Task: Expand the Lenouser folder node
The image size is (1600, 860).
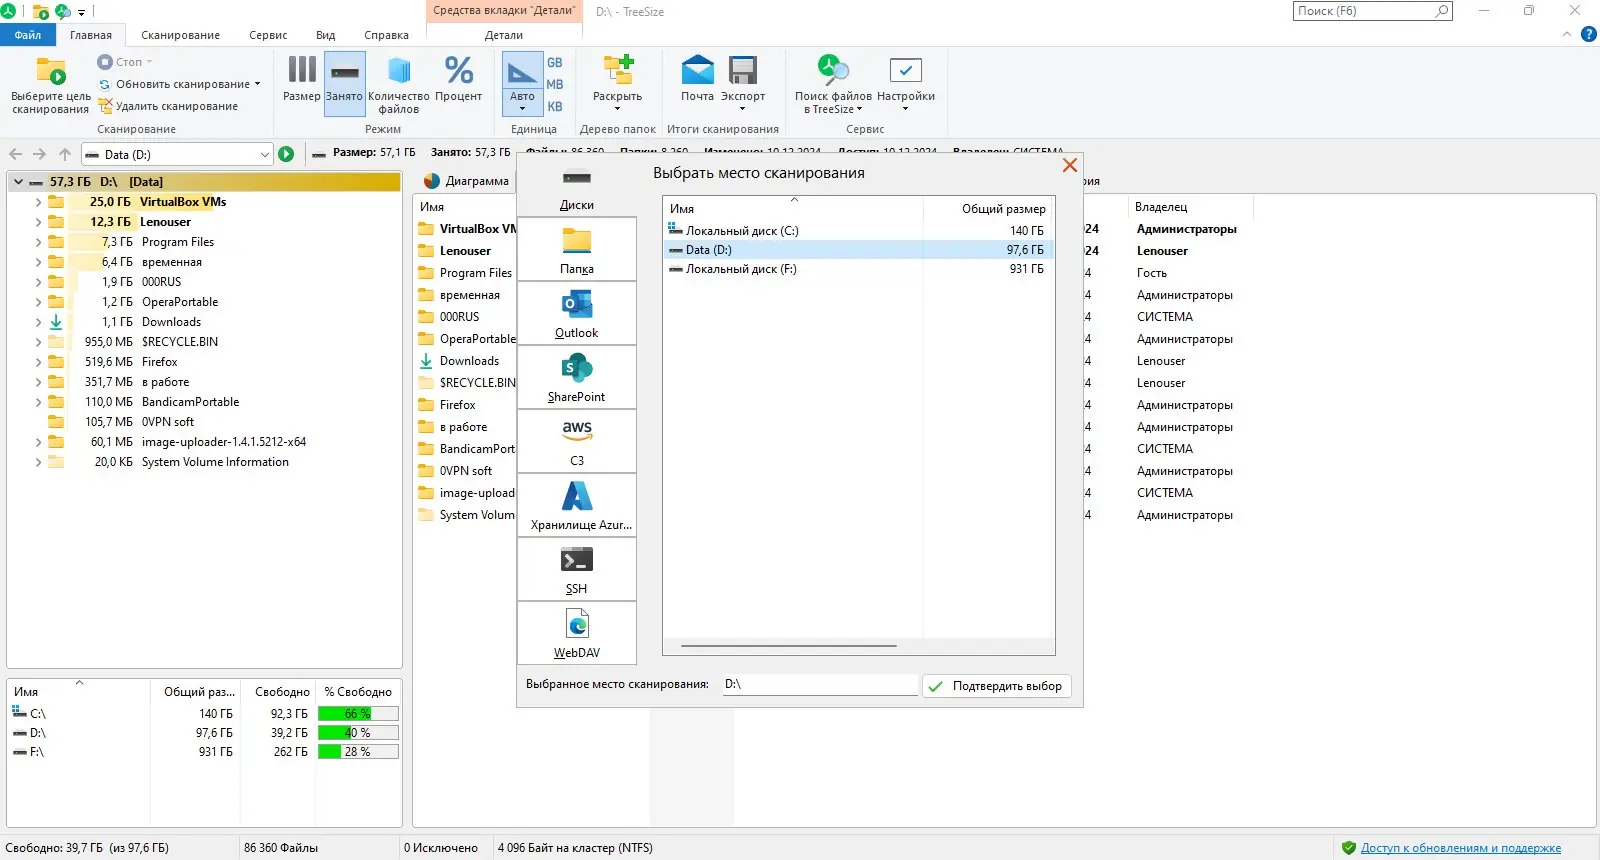Action: coord(38,222)
